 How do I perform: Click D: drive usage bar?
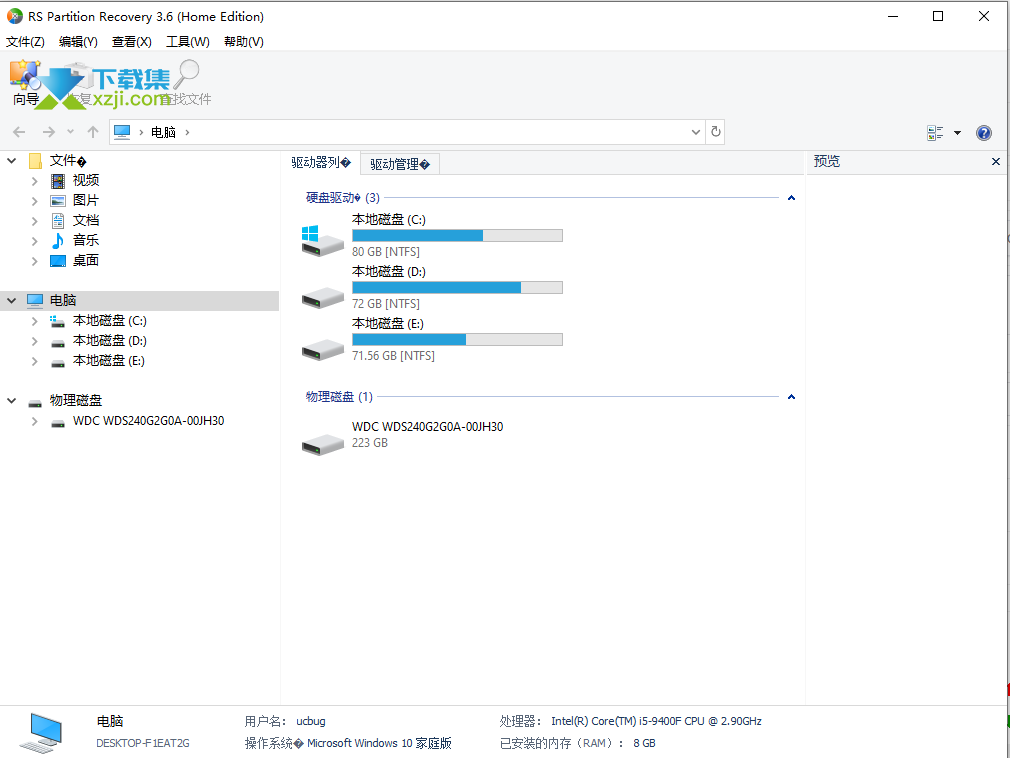tap(457, 288)
